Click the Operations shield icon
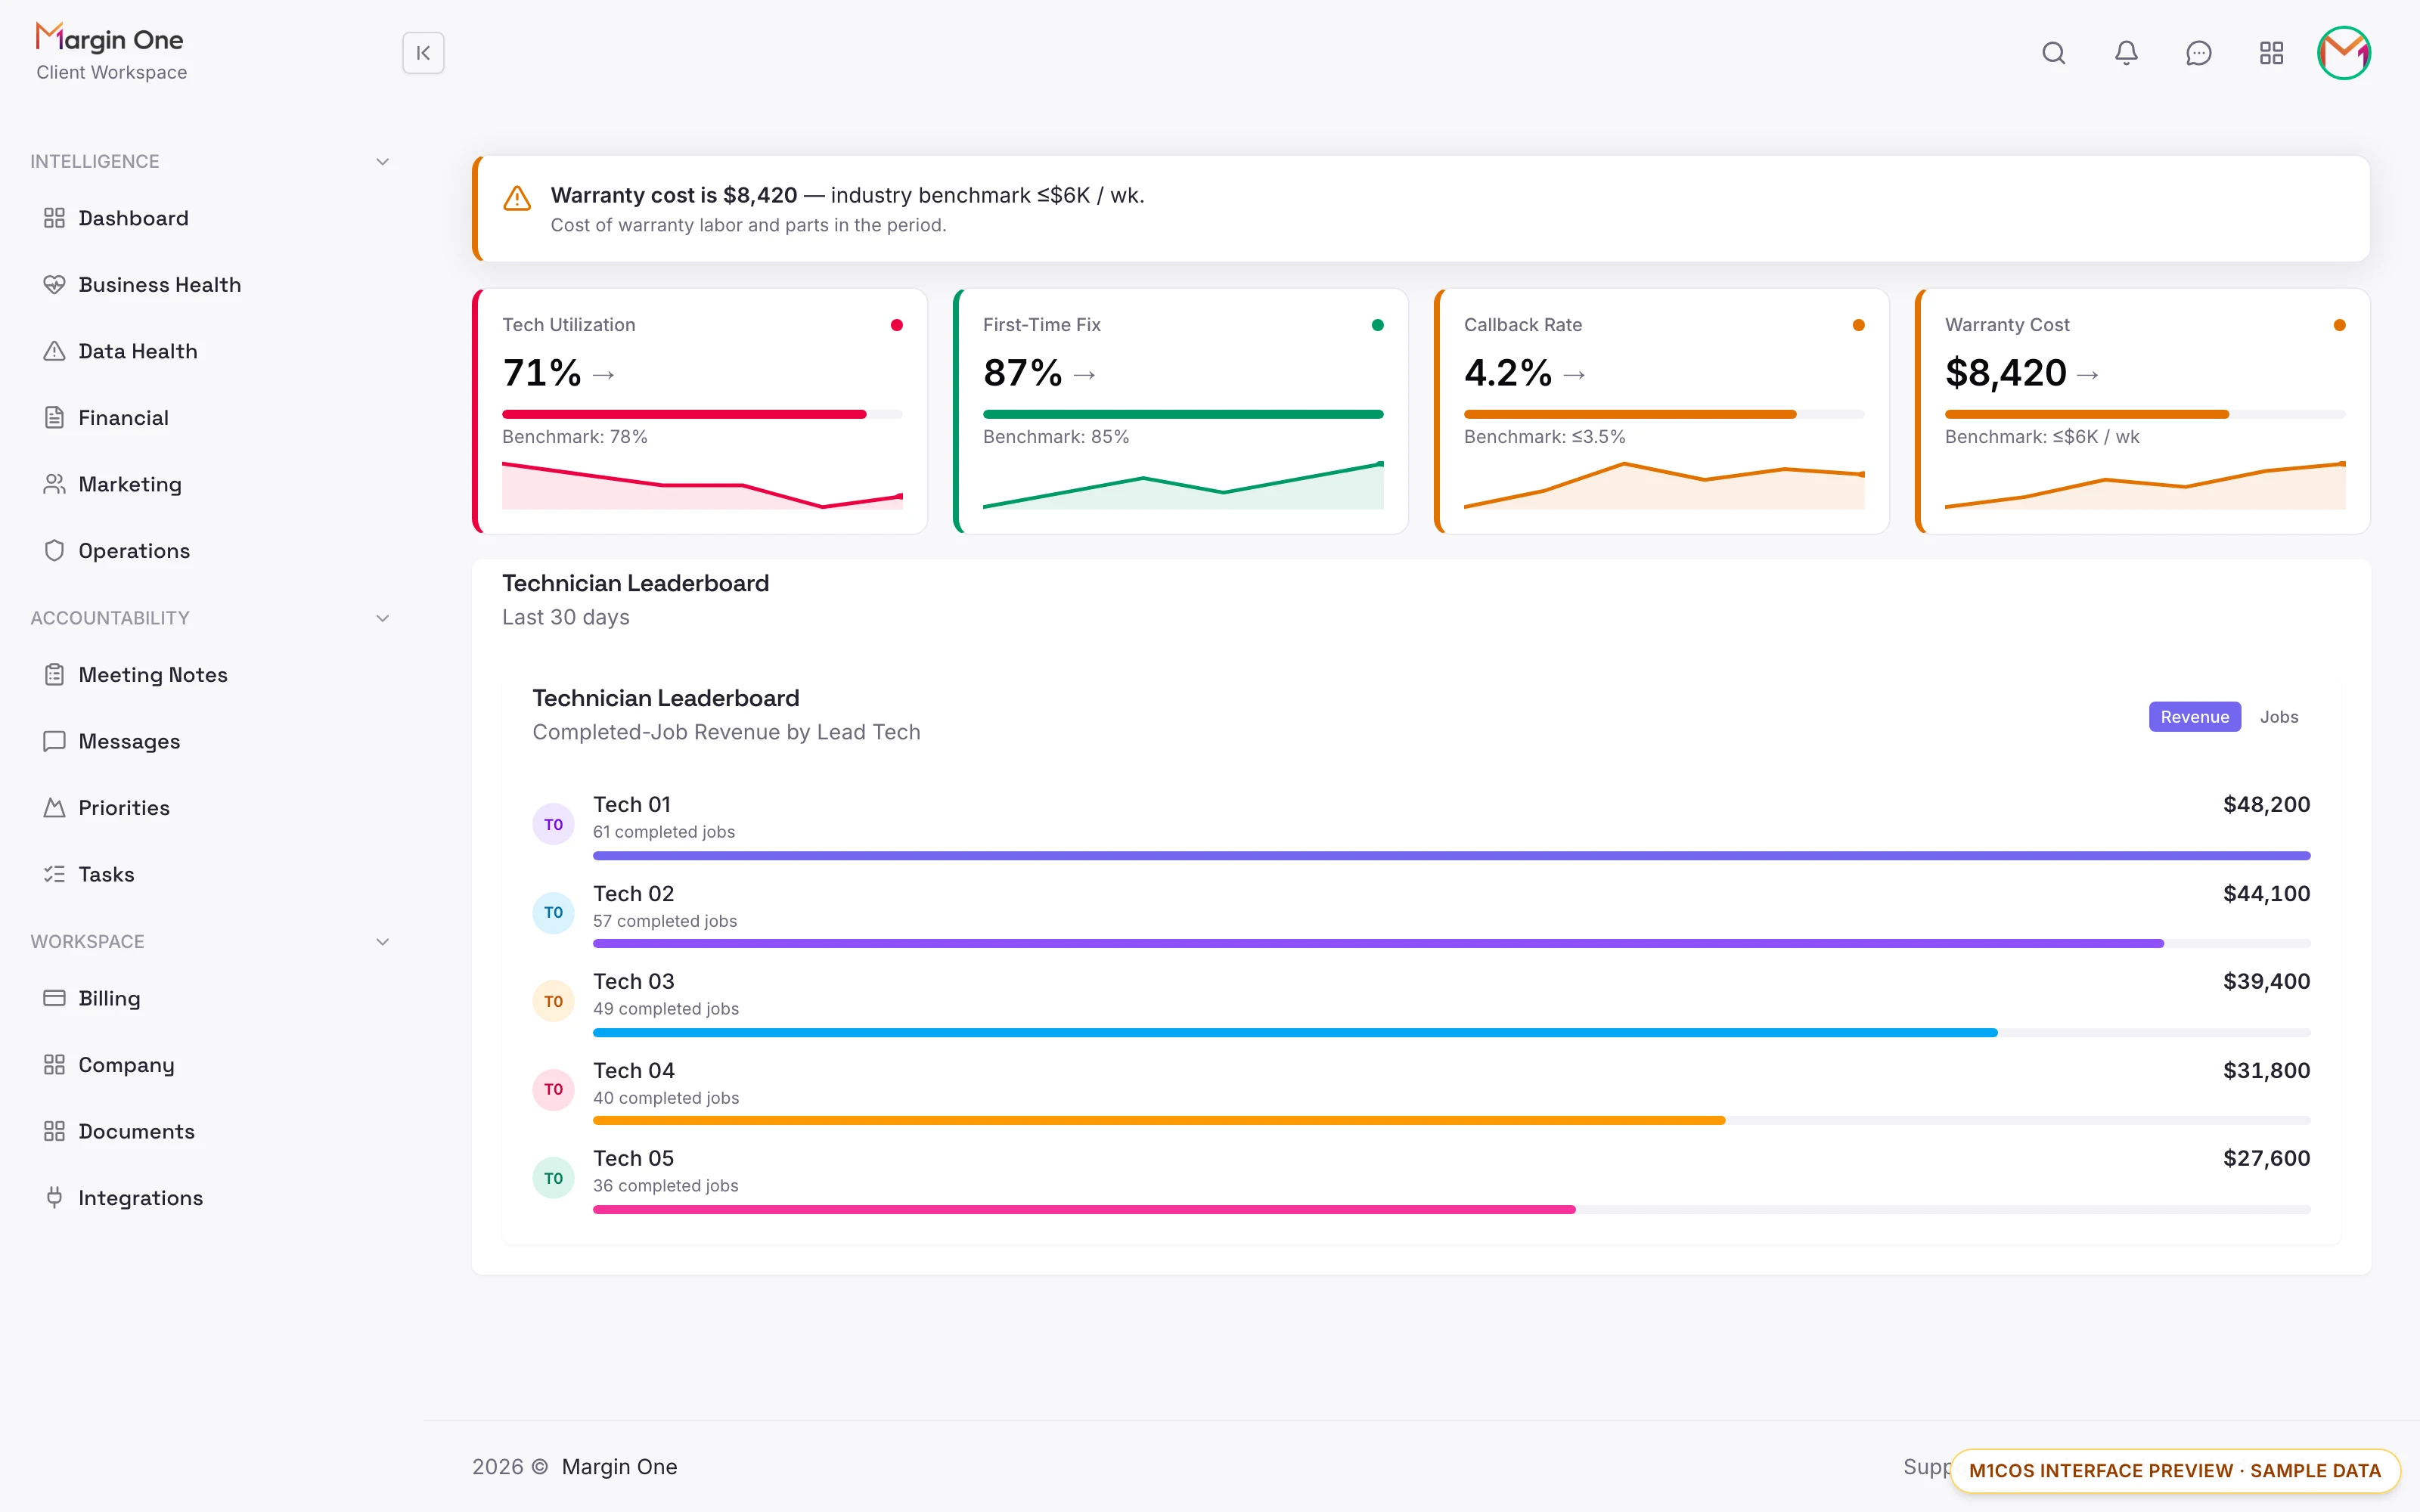This screenshot has width=2420, height=1512. pyautogui.click(x=54, y=551)
